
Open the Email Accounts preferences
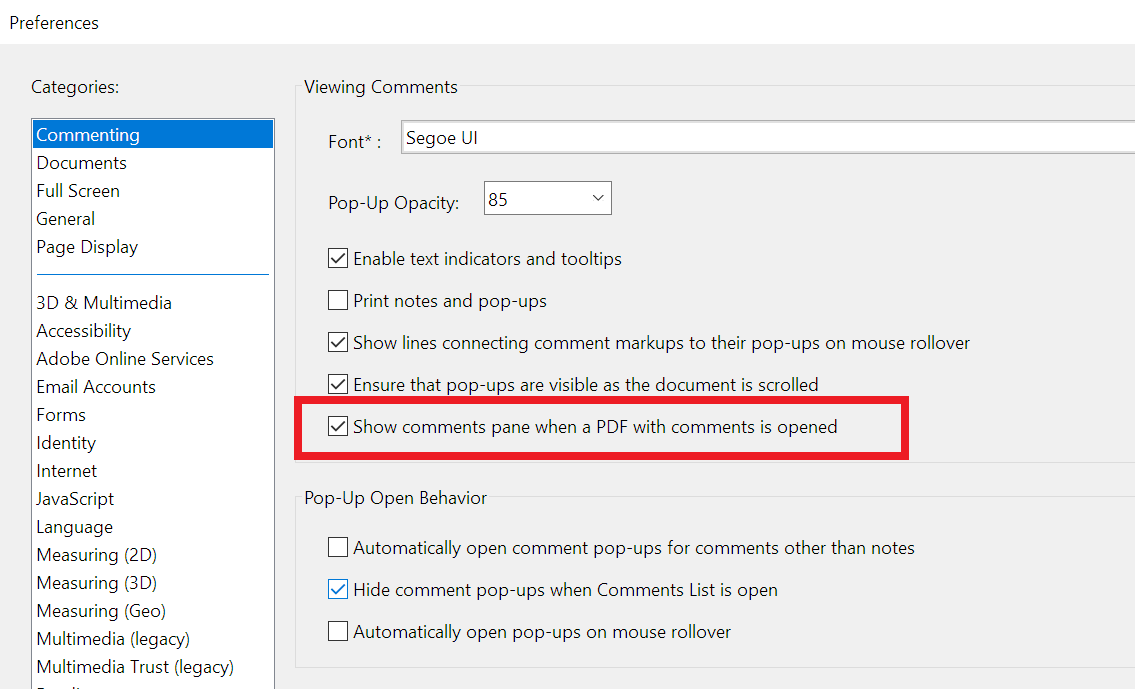96,386
